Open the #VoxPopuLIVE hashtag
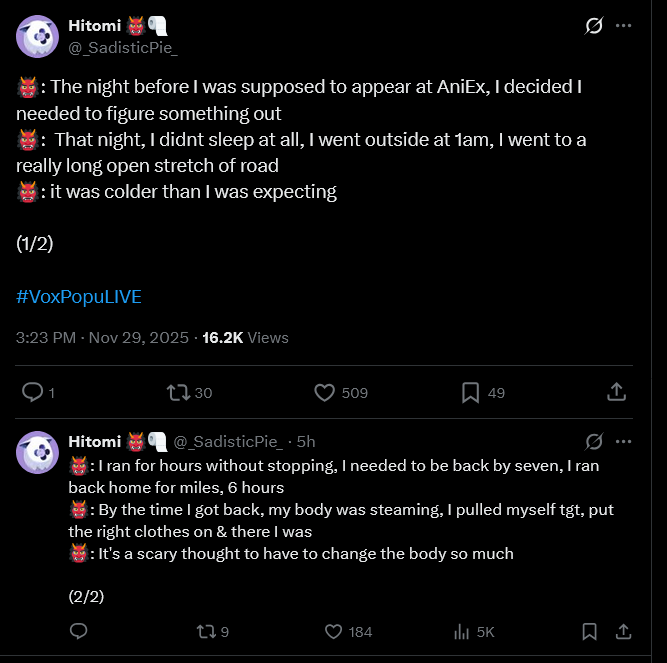 point(79,296)
